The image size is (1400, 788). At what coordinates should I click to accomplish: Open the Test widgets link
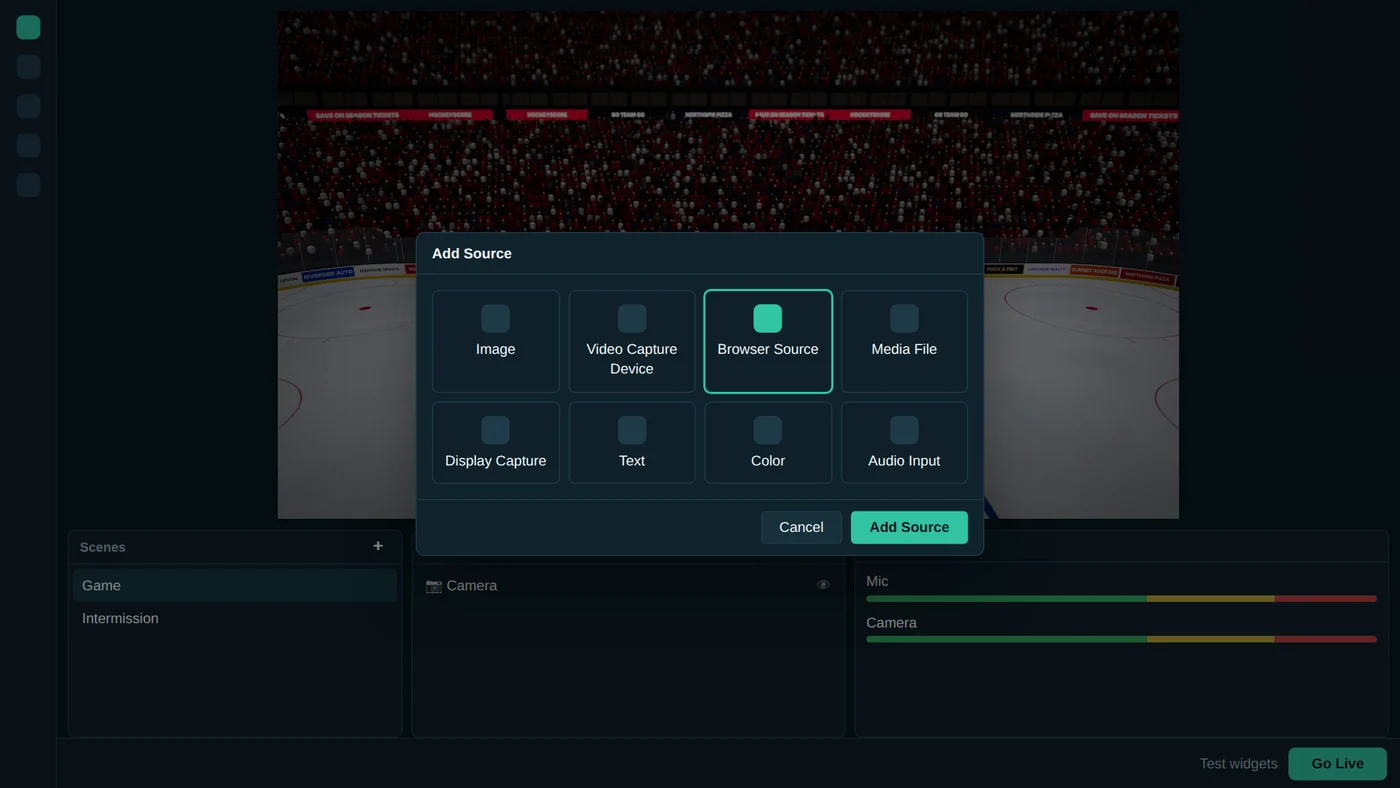pyautogui.click(x=1238, y=763)
